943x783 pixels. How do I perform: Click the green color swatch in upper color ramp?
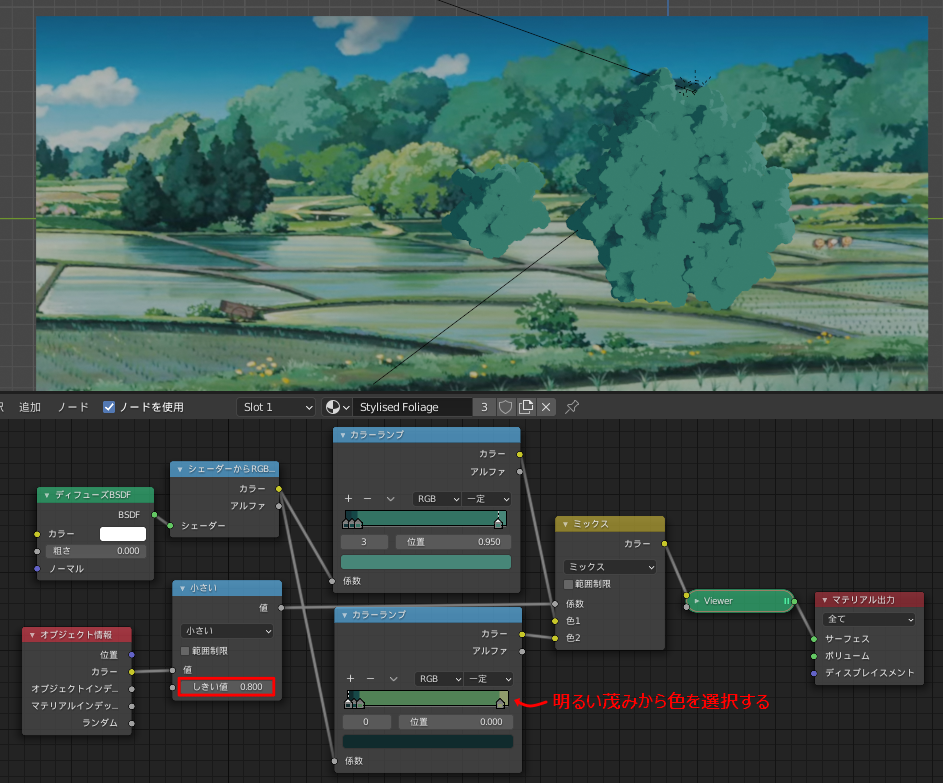point(426,562)
